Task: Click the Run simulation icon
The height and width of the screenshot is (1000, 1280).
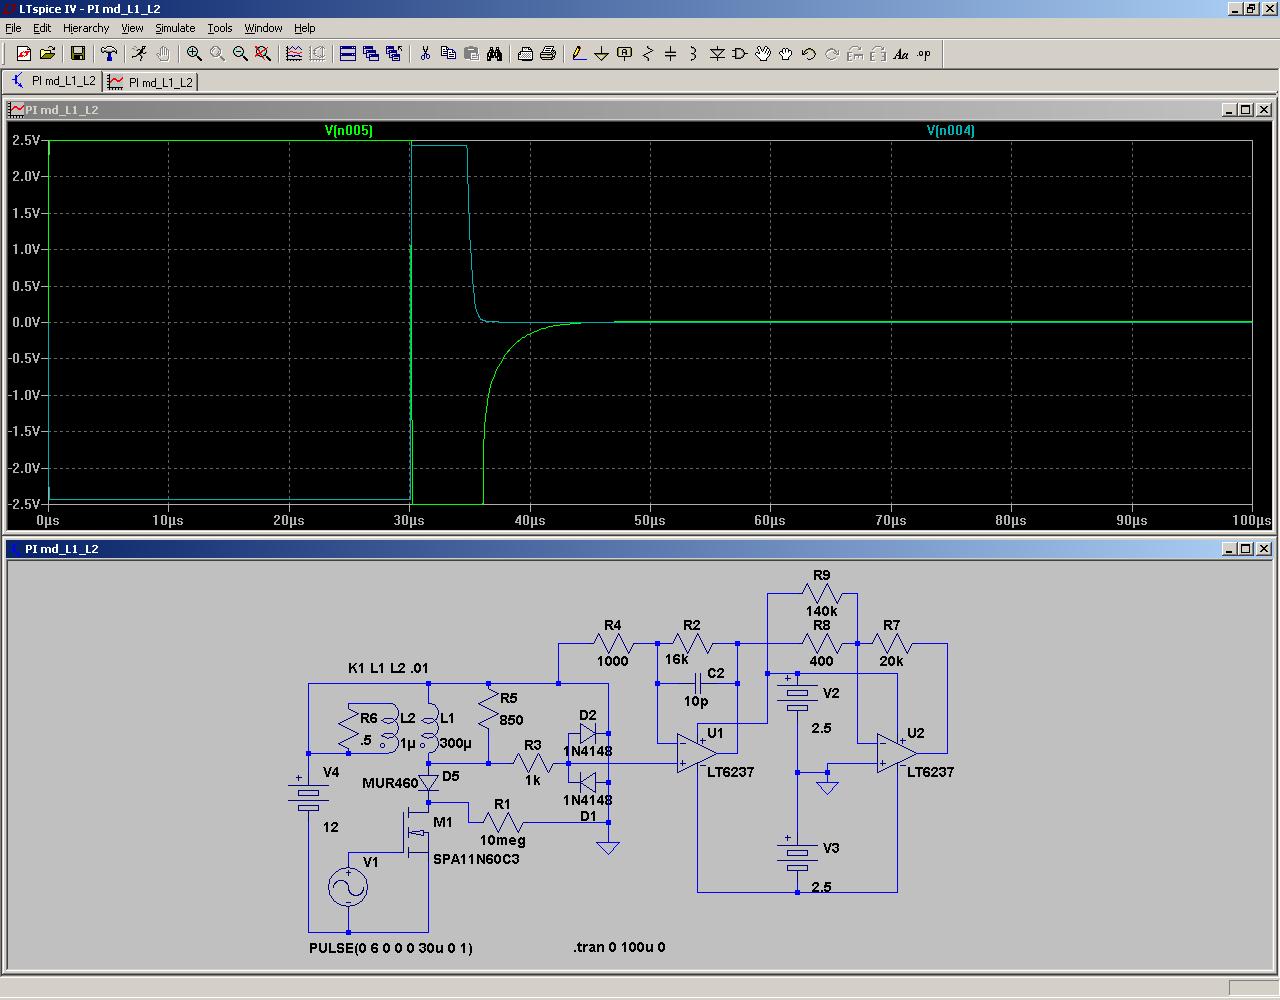Action: coord(139,54)
